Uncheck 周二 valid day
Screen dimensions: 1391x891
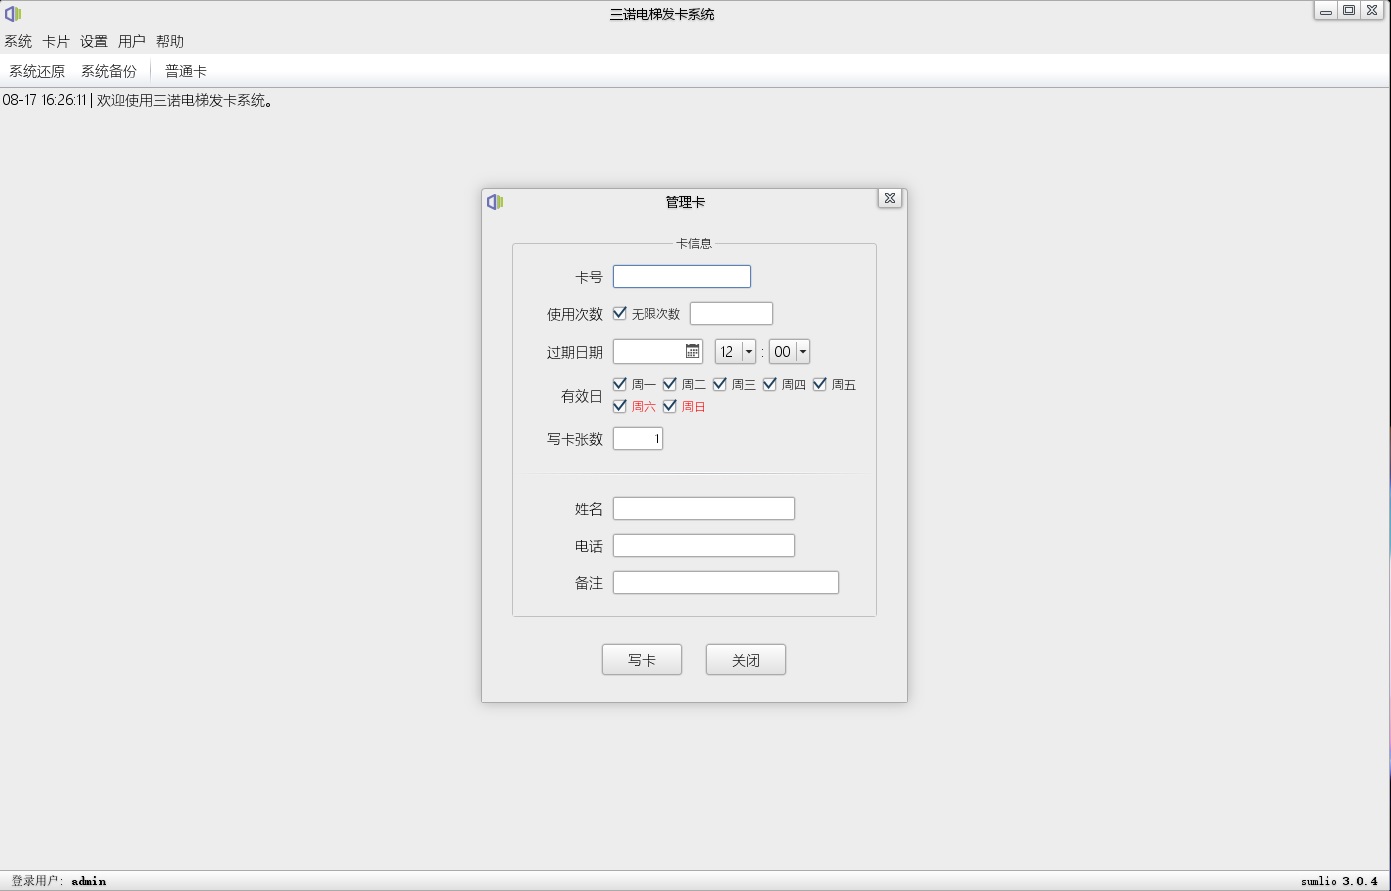[670, 384]
